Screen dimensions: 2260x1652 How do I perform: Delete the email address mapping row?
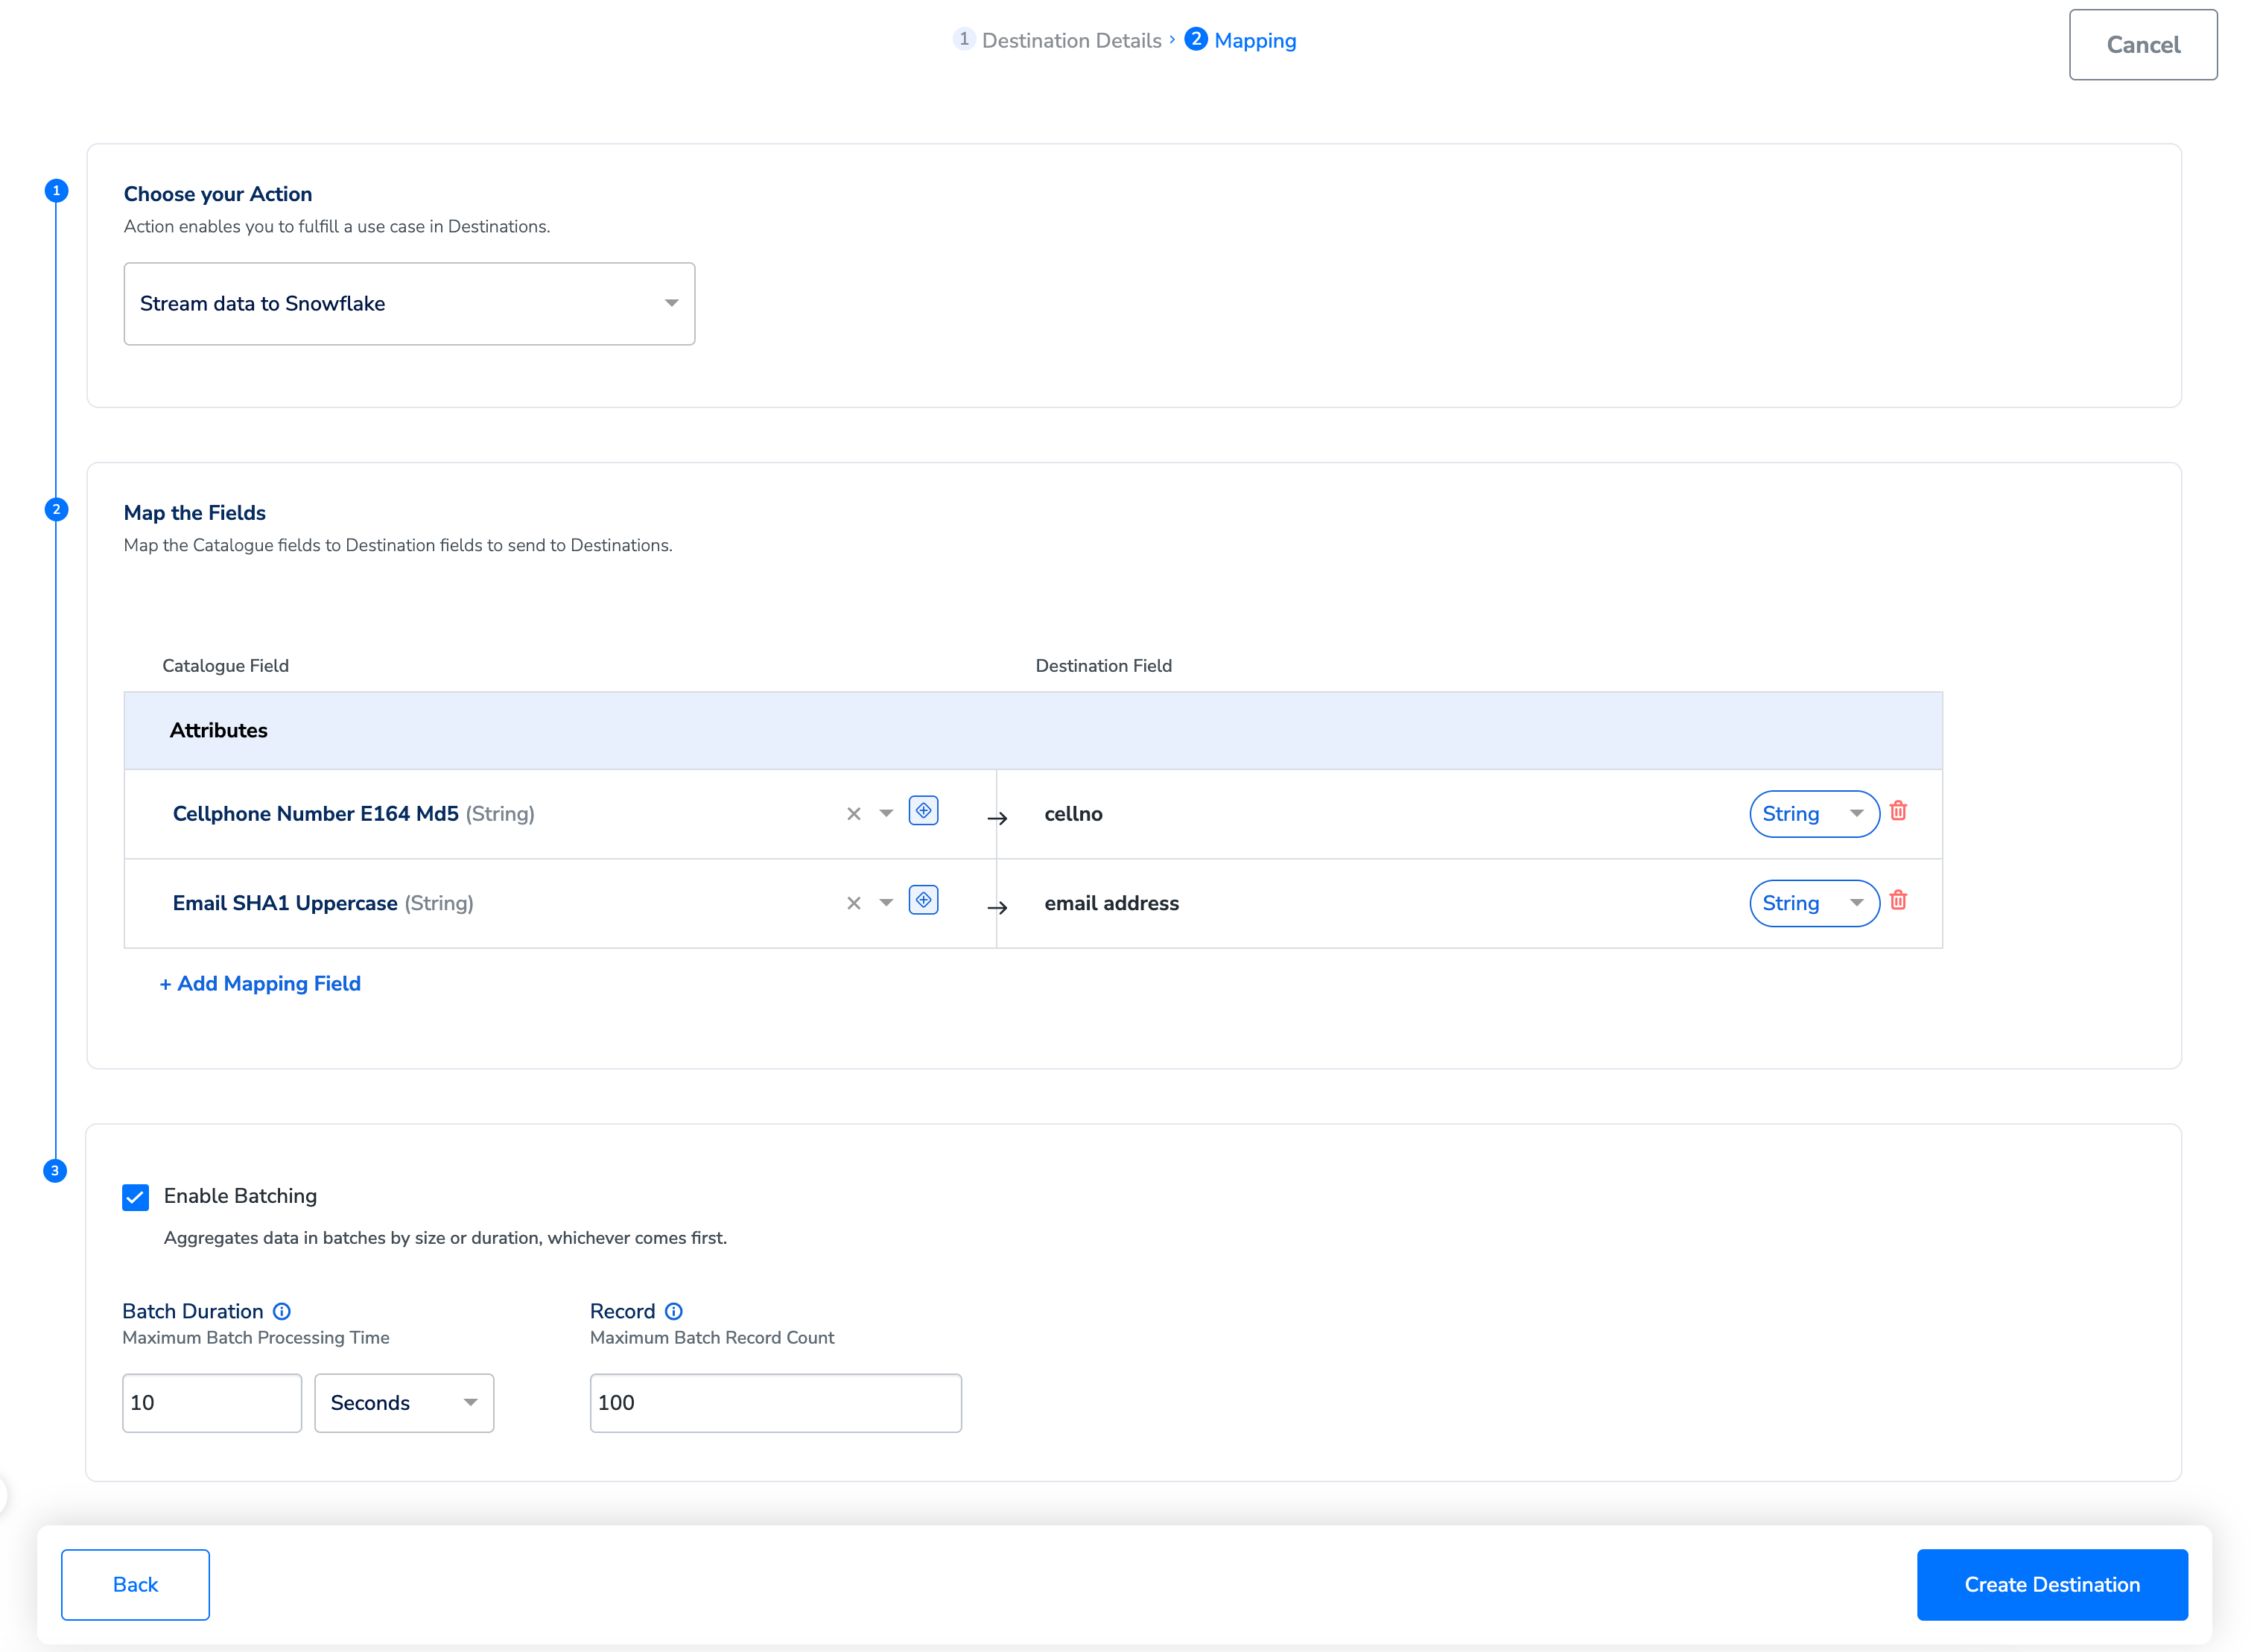point(1898,901)
